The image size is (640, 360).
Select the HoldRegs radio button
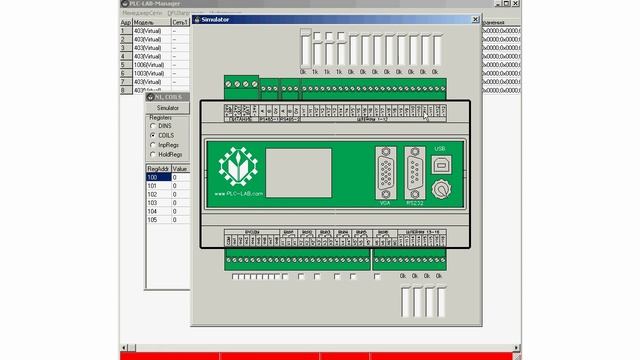[x=153, y=155]
